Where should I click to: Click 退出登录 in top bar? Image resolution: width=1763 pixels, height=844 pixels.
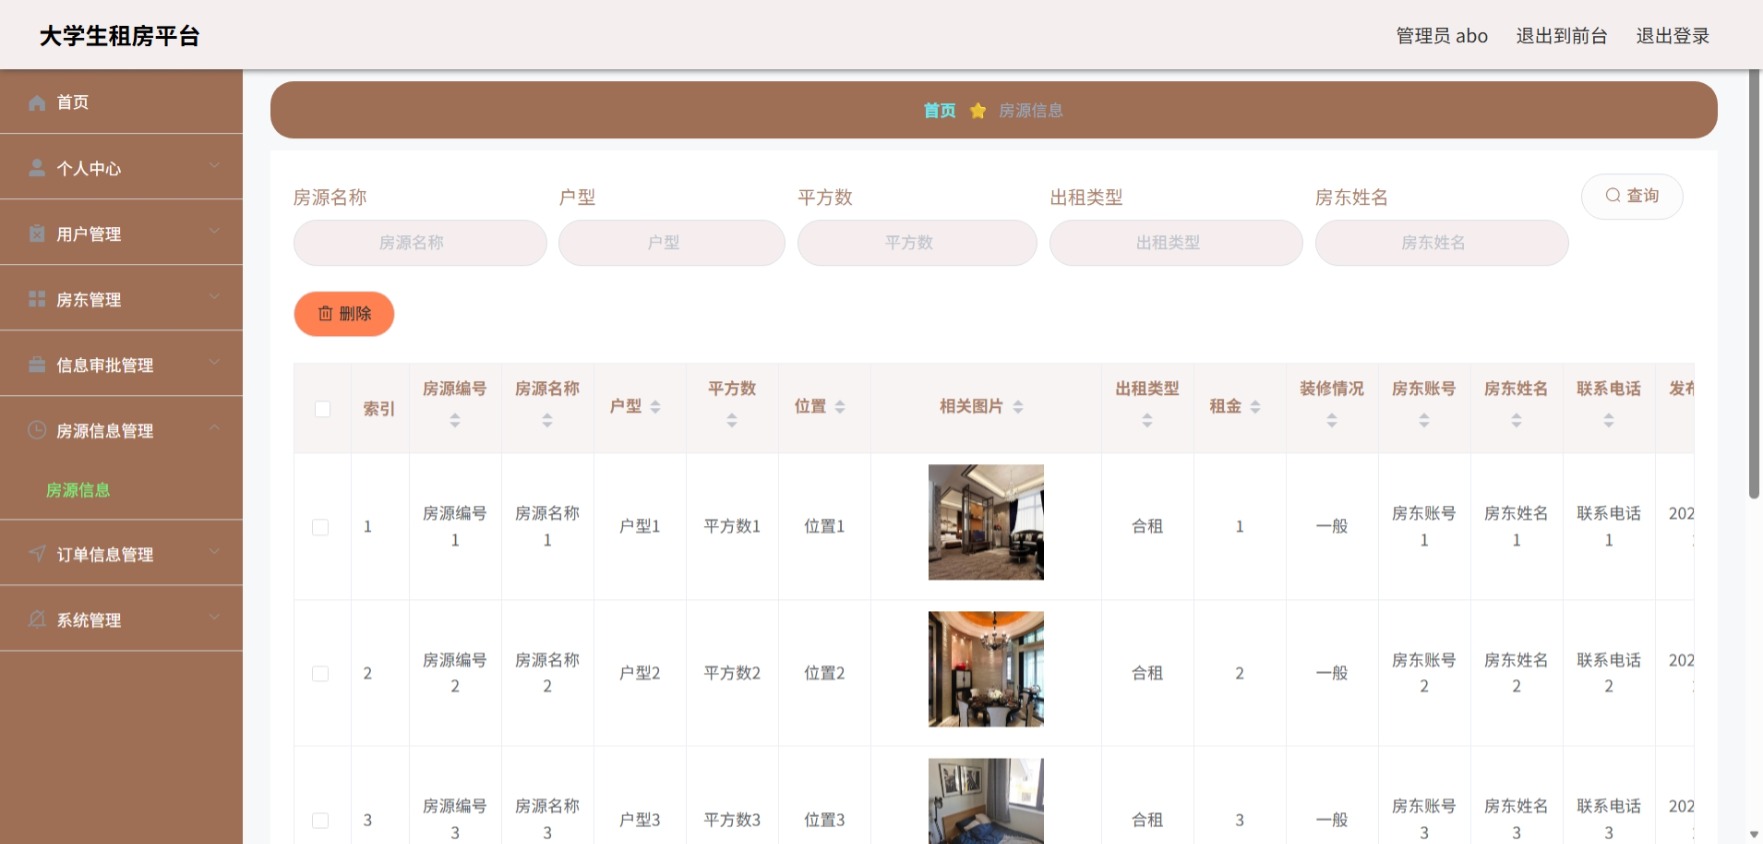point(1672,36)
